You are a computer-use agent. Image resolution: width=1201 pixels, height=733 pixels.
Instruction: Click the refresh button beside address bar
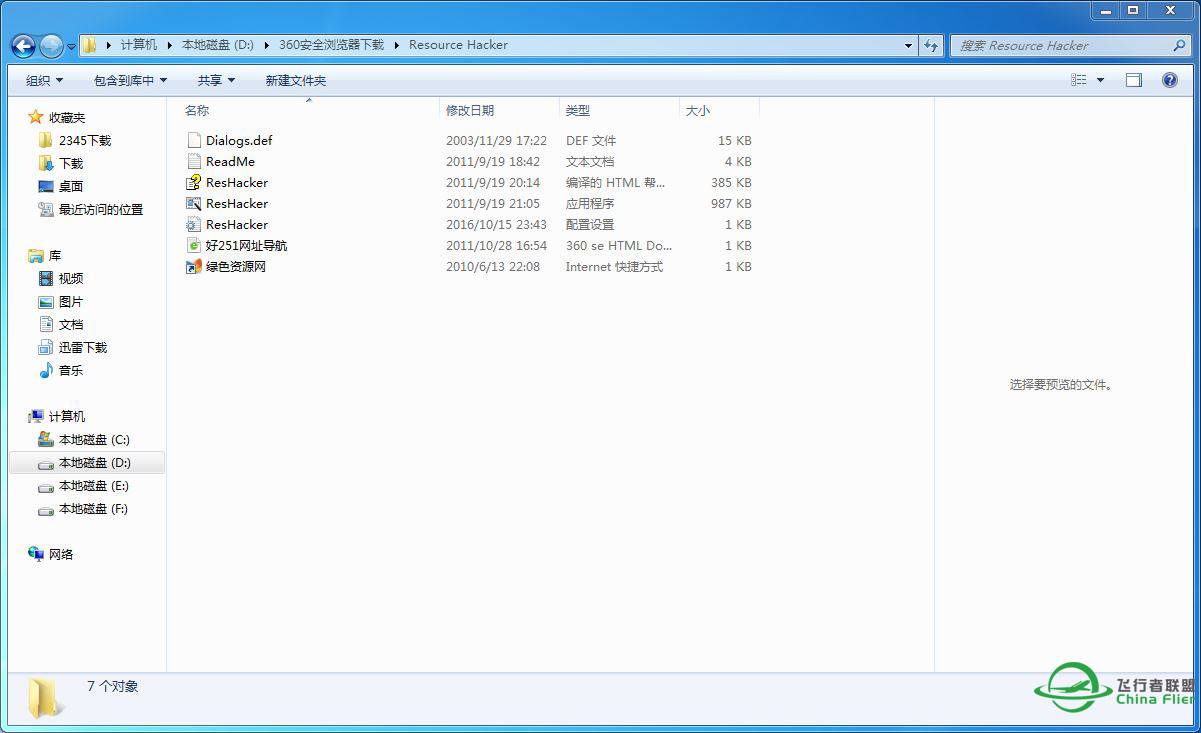point(931,45)
